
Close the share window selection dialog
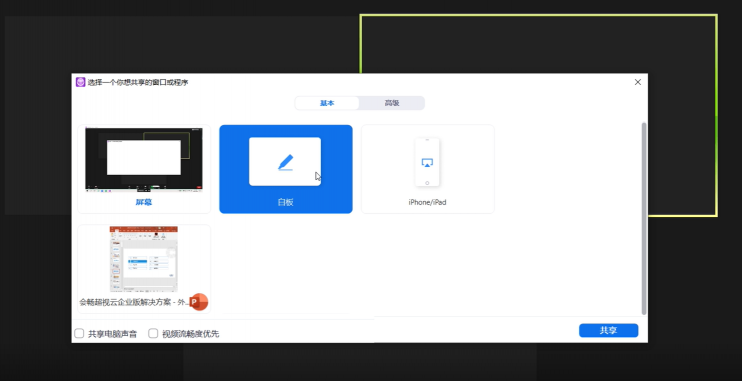coord(638,82)
